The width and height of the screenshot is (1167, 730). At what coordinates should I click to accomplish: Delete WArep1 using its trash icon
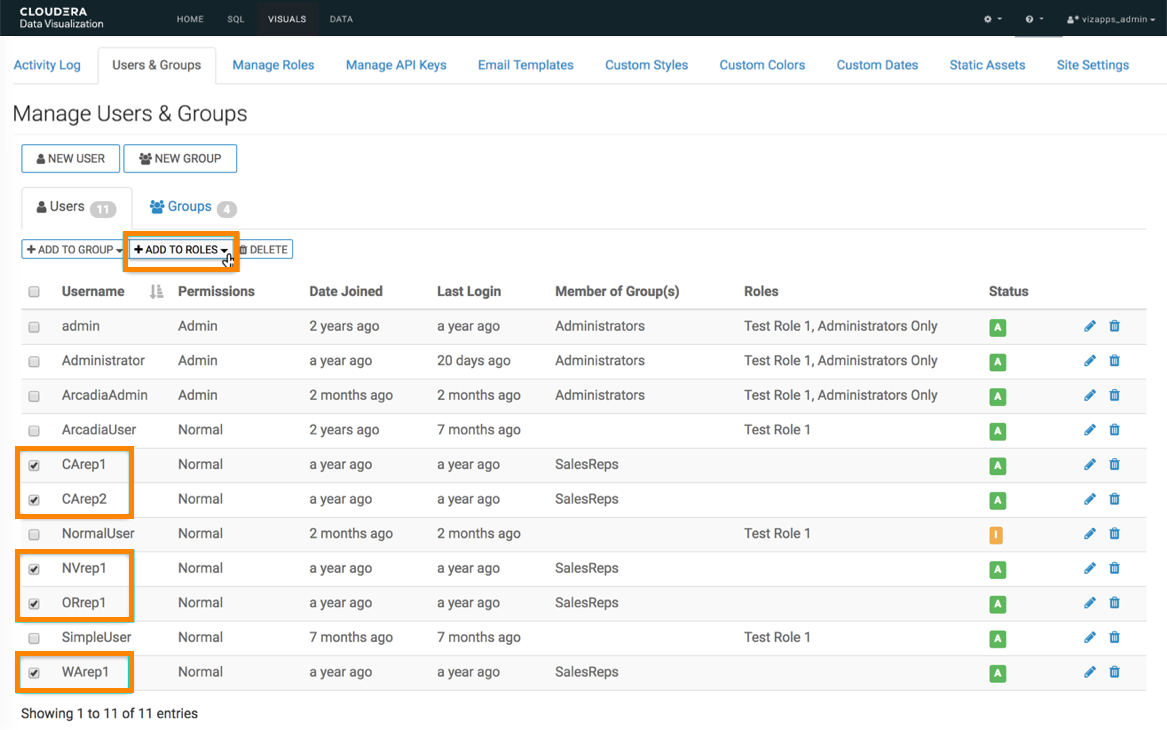[1114, 672]
